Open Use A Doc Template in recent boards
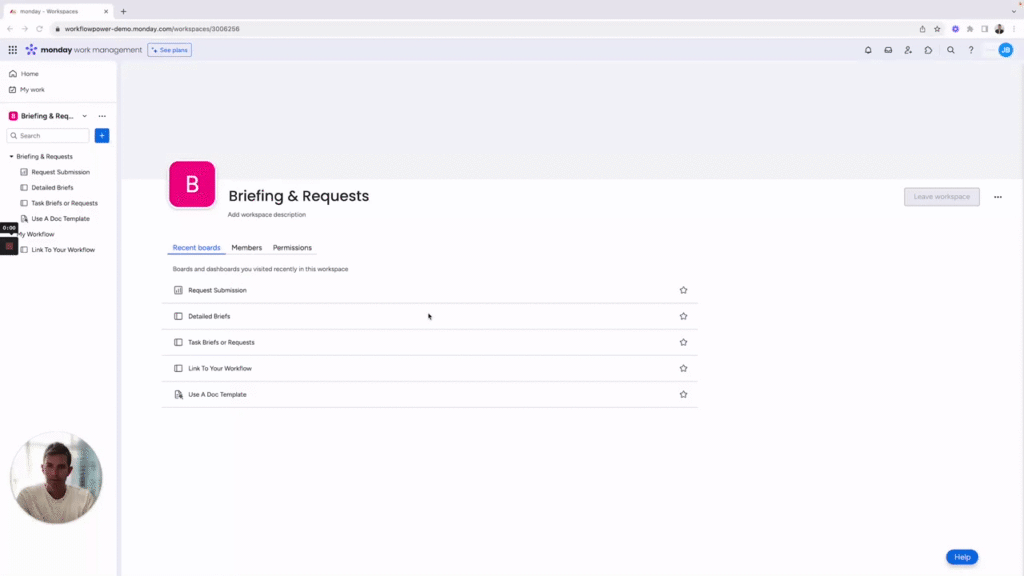The image size is (1024, 576). 217,394
